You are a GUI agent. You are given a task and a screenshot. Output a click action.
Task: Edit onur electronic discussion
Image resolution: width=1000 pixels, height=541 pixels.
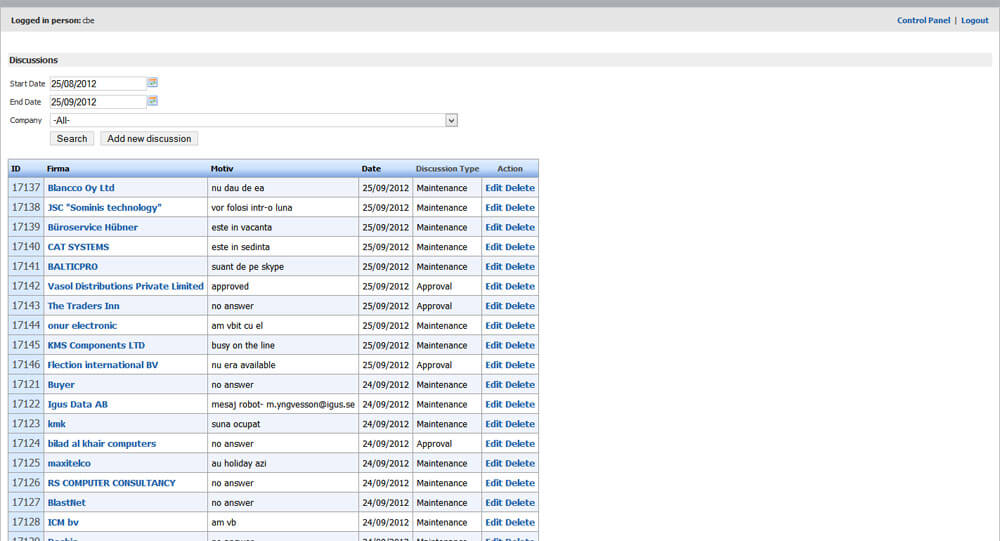494,326
